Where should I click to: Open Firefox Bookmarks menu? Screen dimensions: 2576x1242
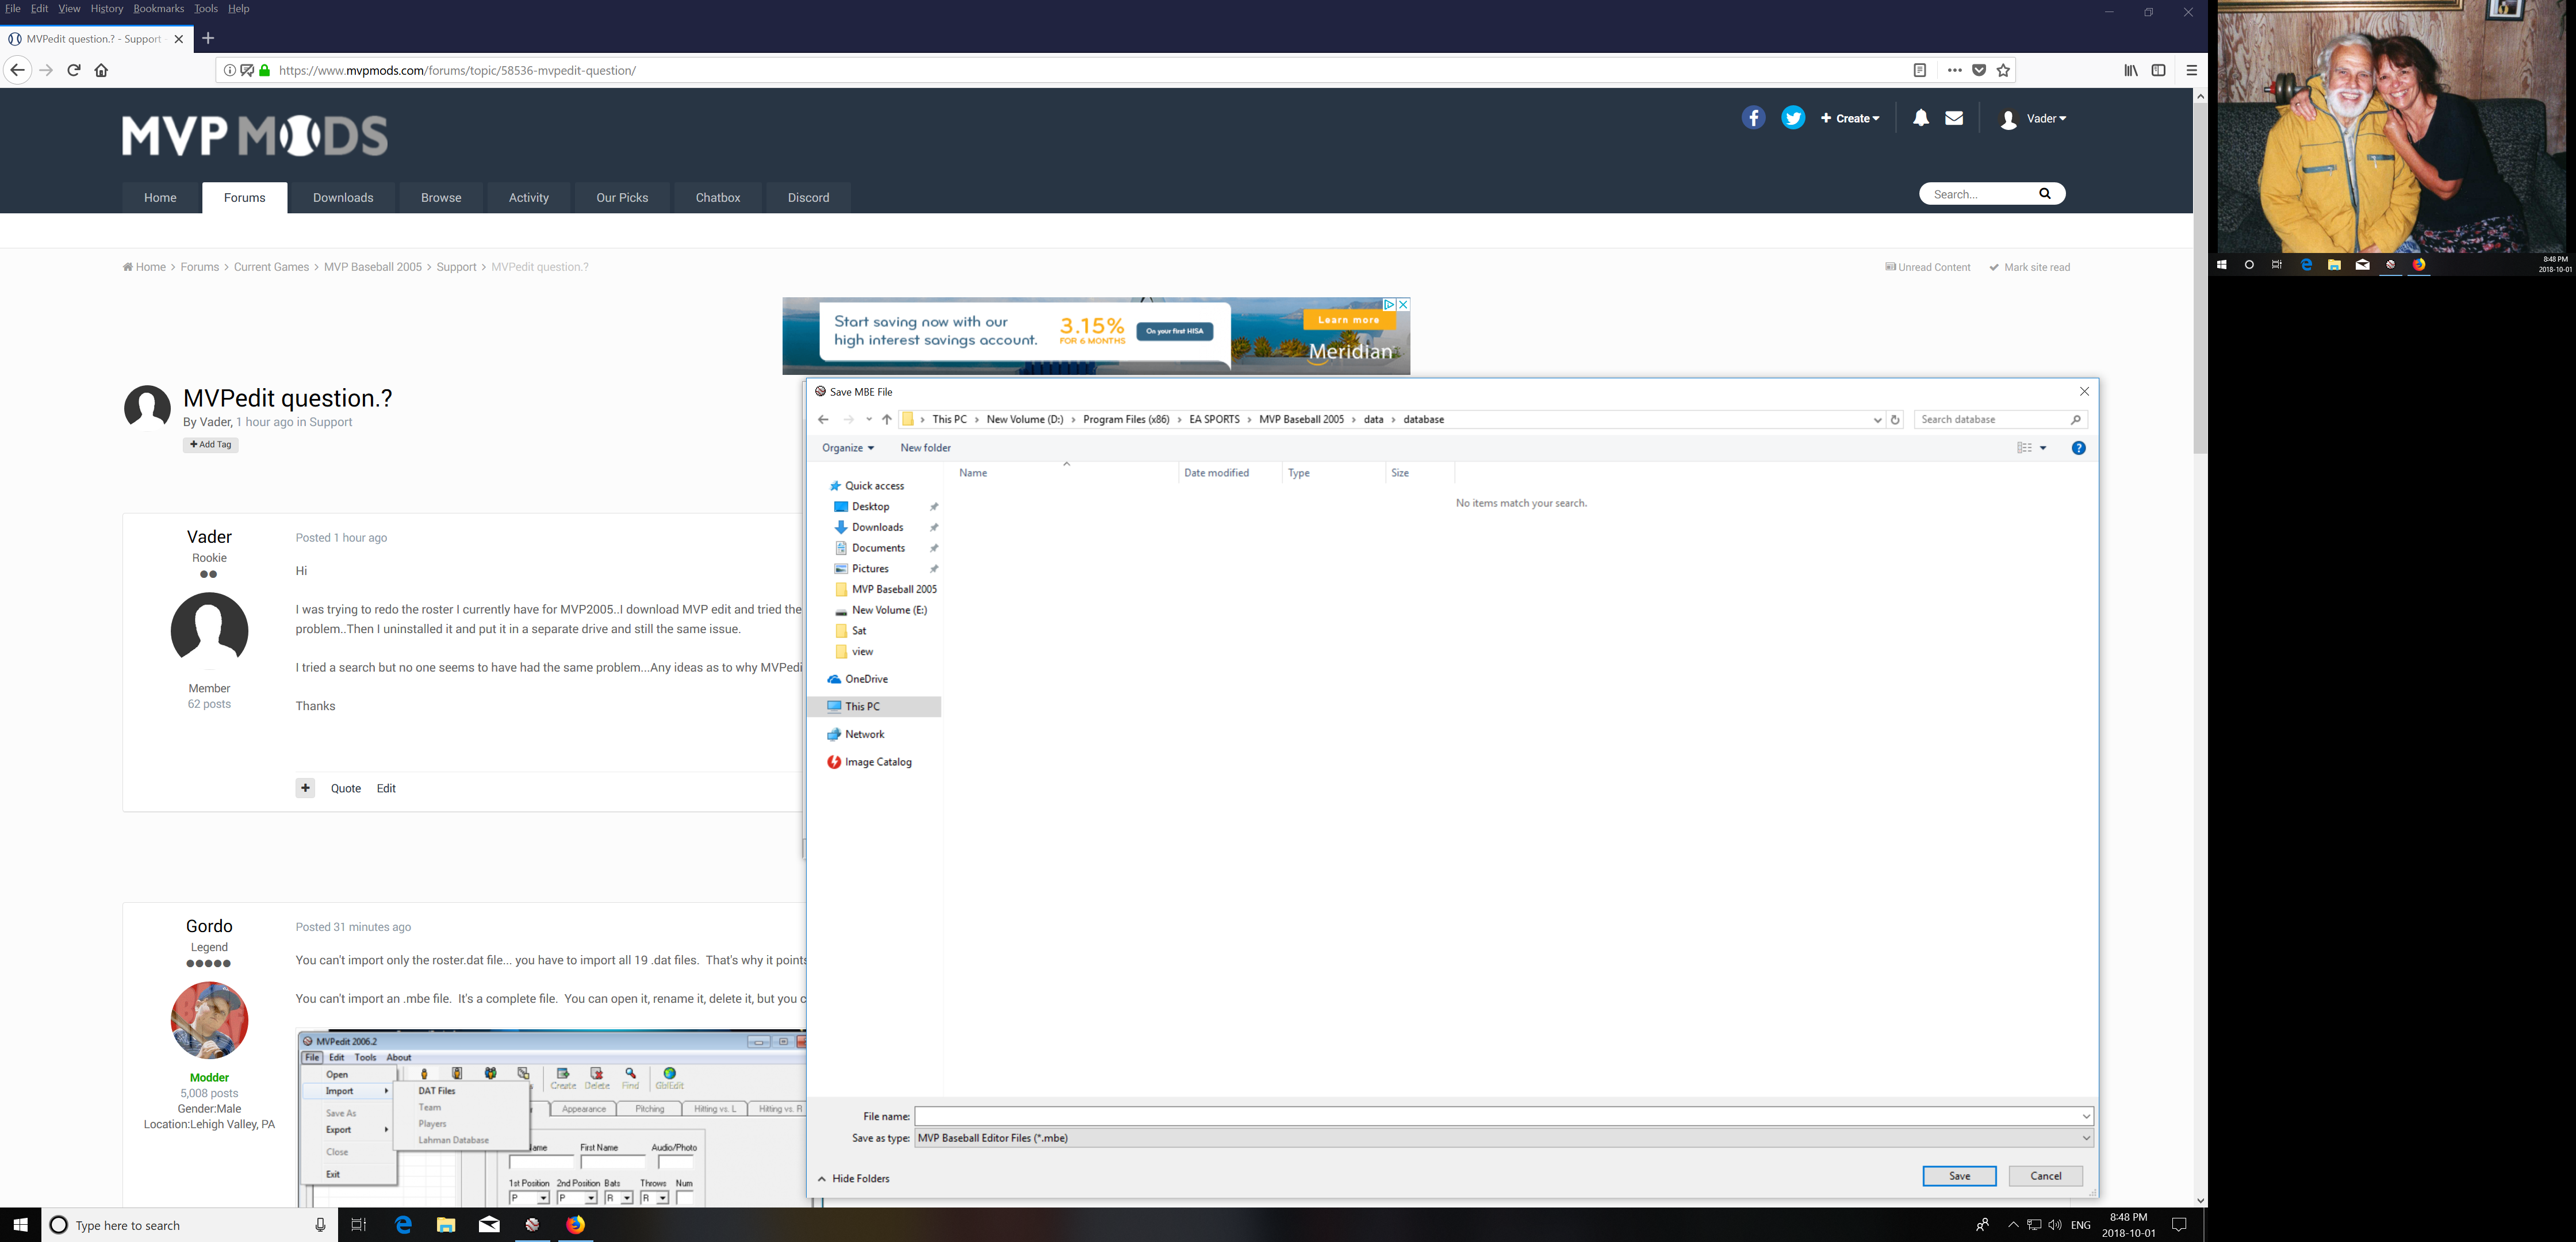tap(159, 9)
